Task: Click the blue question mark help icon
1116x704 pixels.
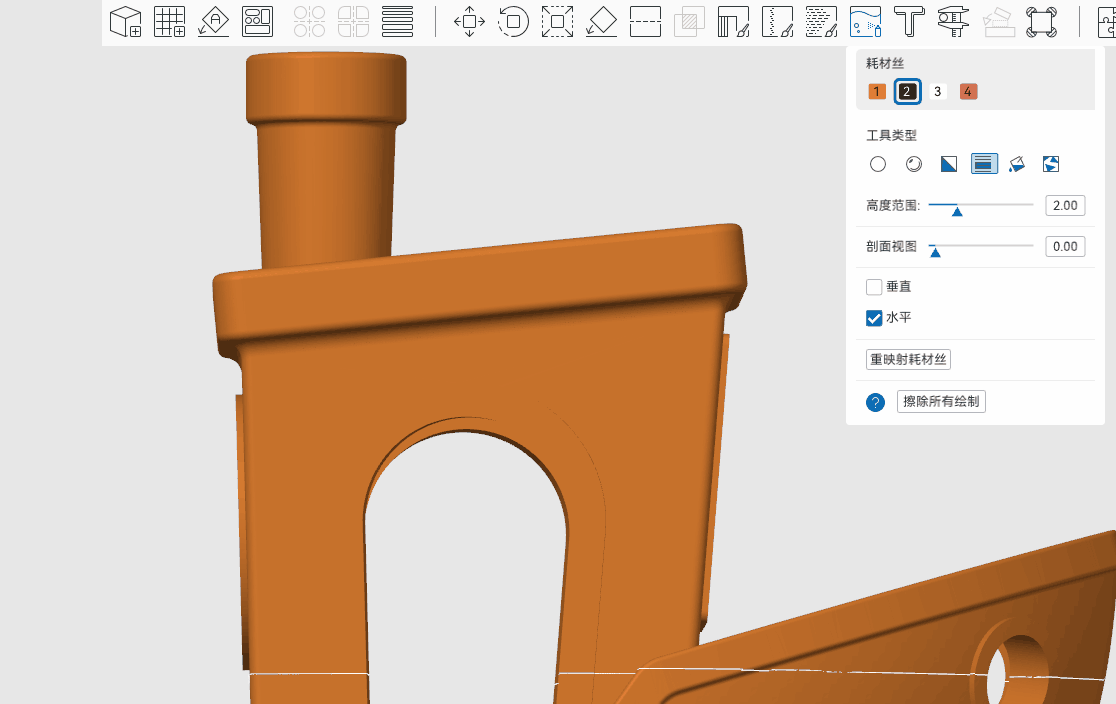Action: click(875, 402)
